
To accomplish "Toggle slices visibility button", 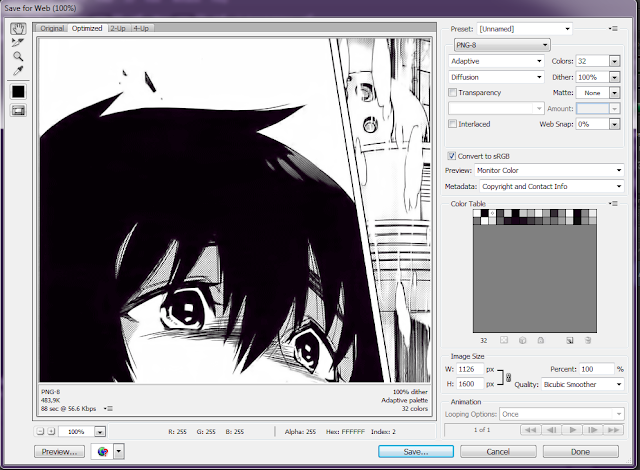I will coord(18,110).
